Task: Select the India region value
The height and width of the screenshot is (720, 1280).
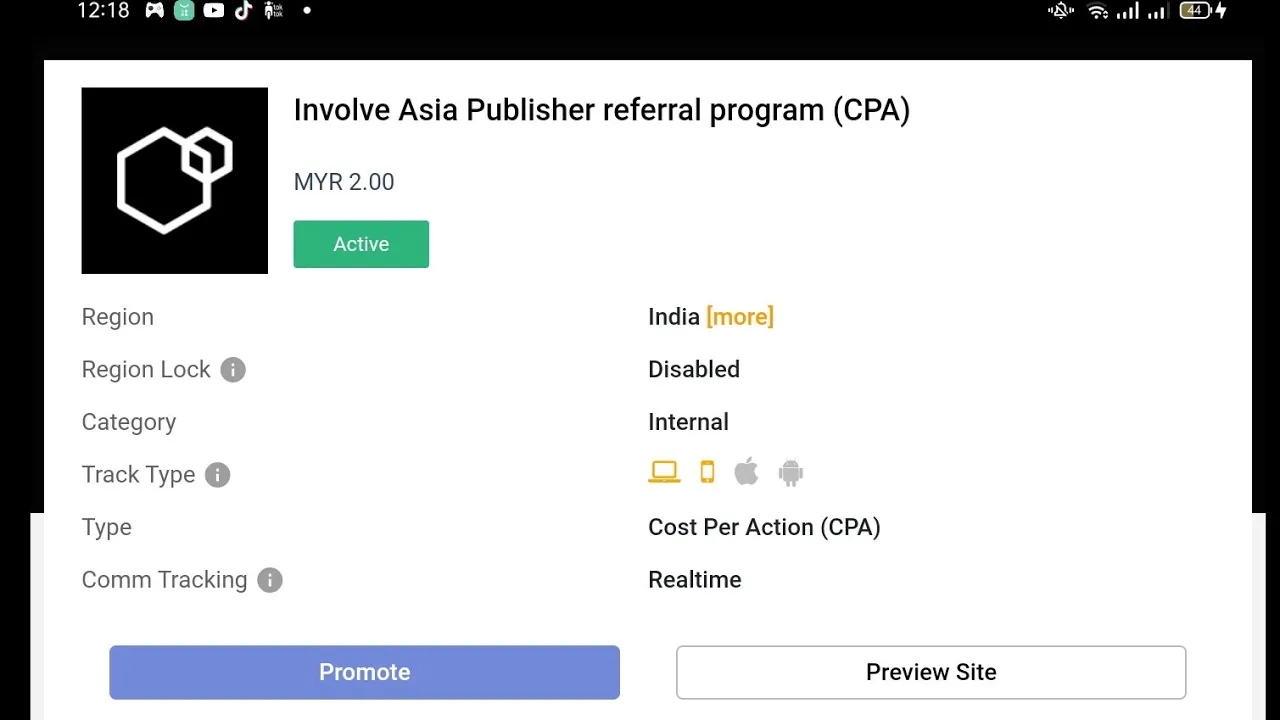Action: [x=674, y=317]
